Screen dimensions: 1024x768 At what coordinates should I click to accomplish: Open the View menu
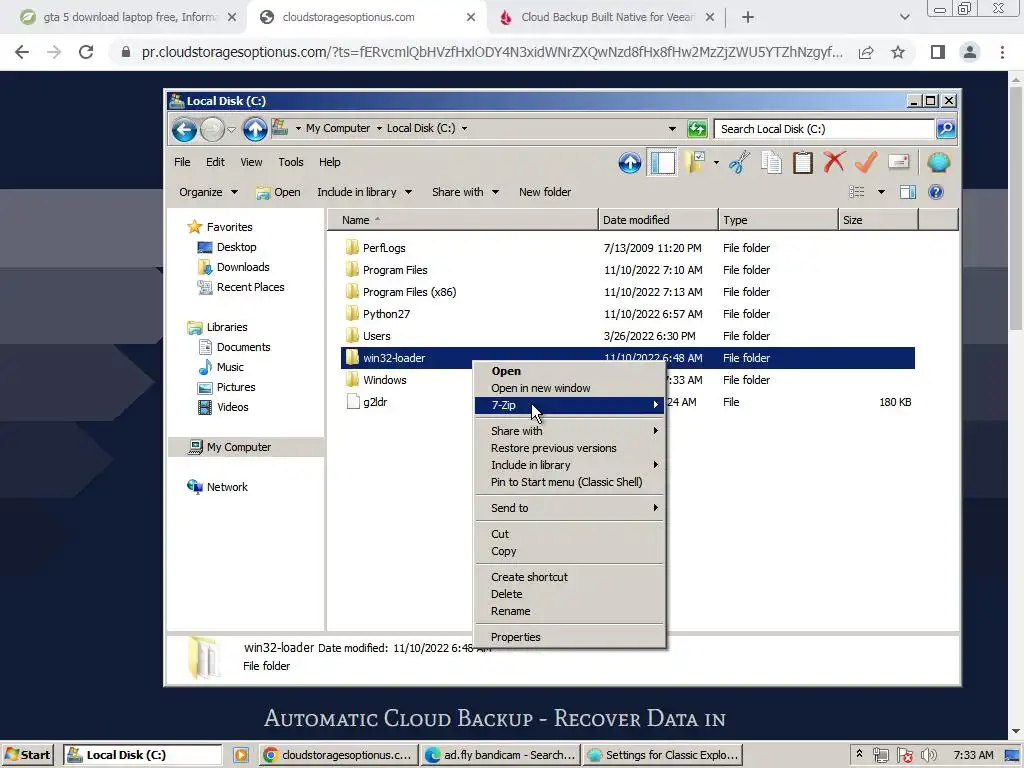tap(251, 162)
